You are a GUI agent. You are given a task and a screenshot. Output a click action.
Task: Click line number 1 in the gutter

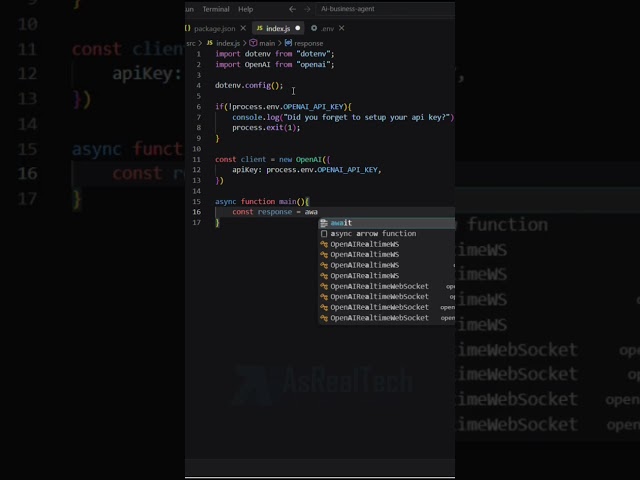point(199,54)
